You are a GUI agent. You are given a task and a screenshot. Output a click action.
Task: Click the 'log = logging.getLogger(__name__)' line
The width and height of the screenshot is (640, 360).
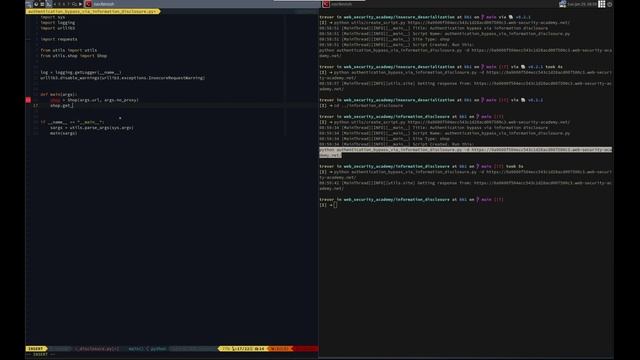coord(81,72)
